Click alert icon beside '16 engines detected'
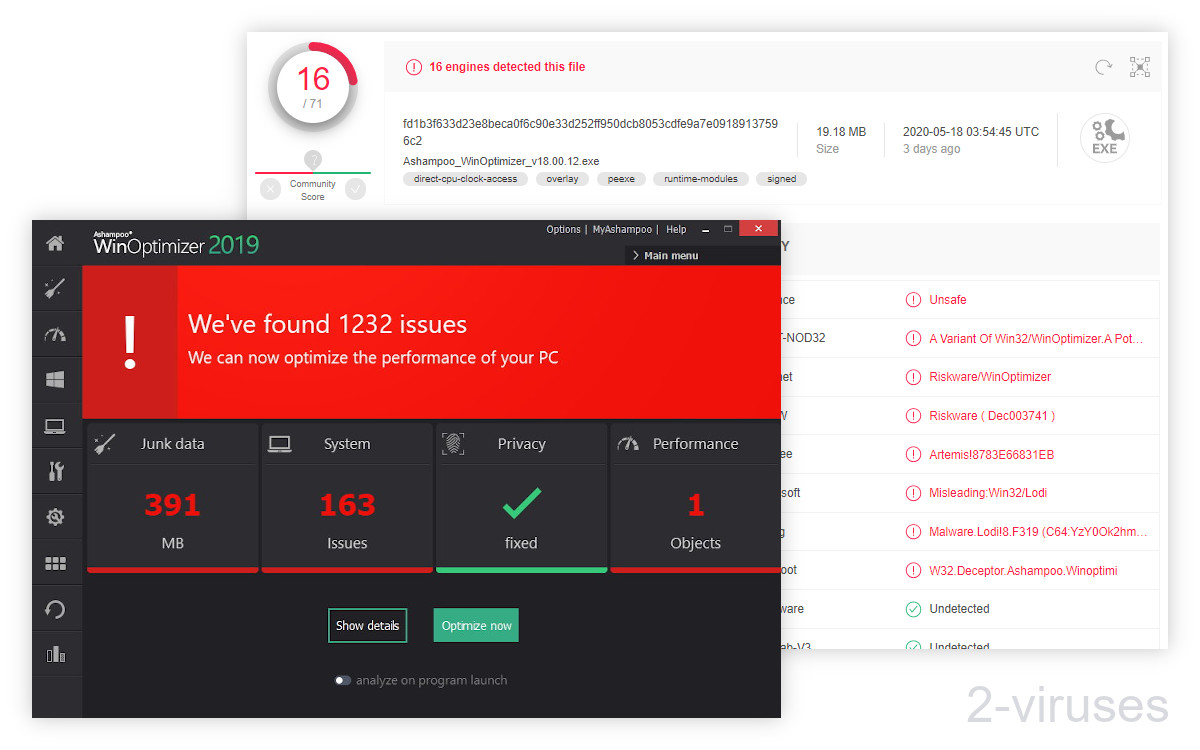The width and height of the screenshot is (1200, 750). click(414, 67)
